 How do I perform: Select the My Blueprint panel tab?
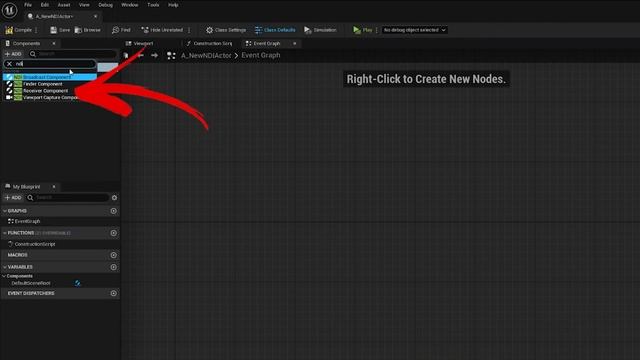[27, 187]
